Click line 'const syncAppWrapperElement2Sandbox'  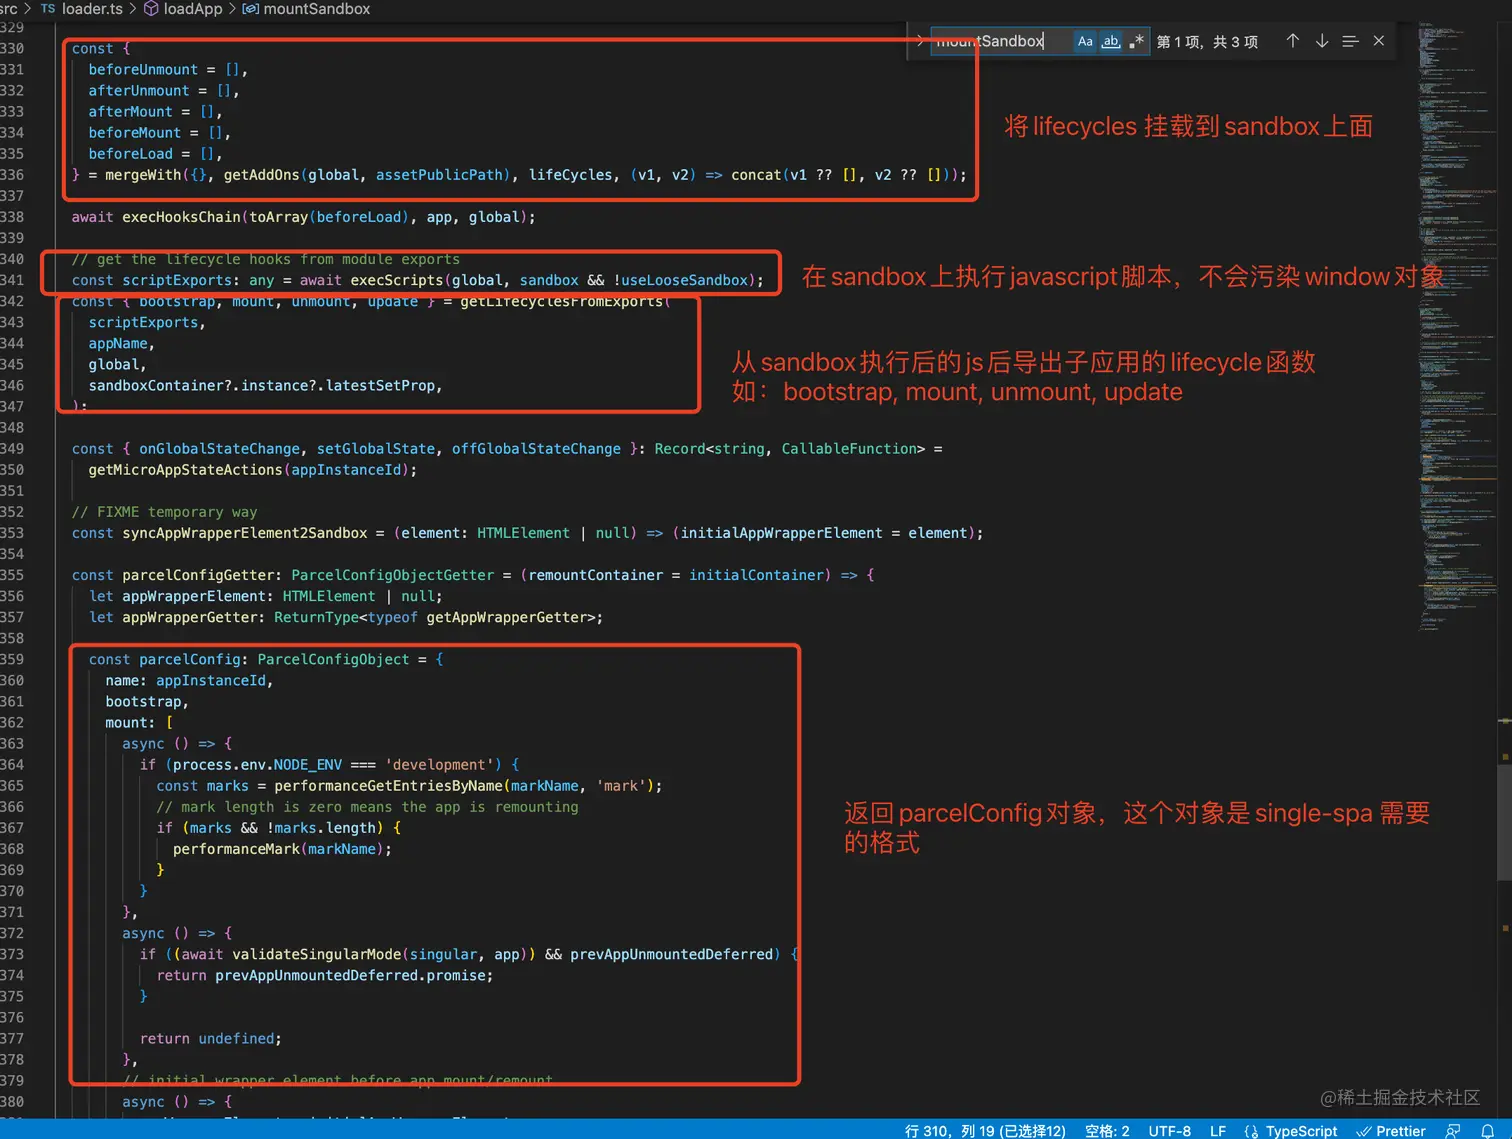click(527, 533)
